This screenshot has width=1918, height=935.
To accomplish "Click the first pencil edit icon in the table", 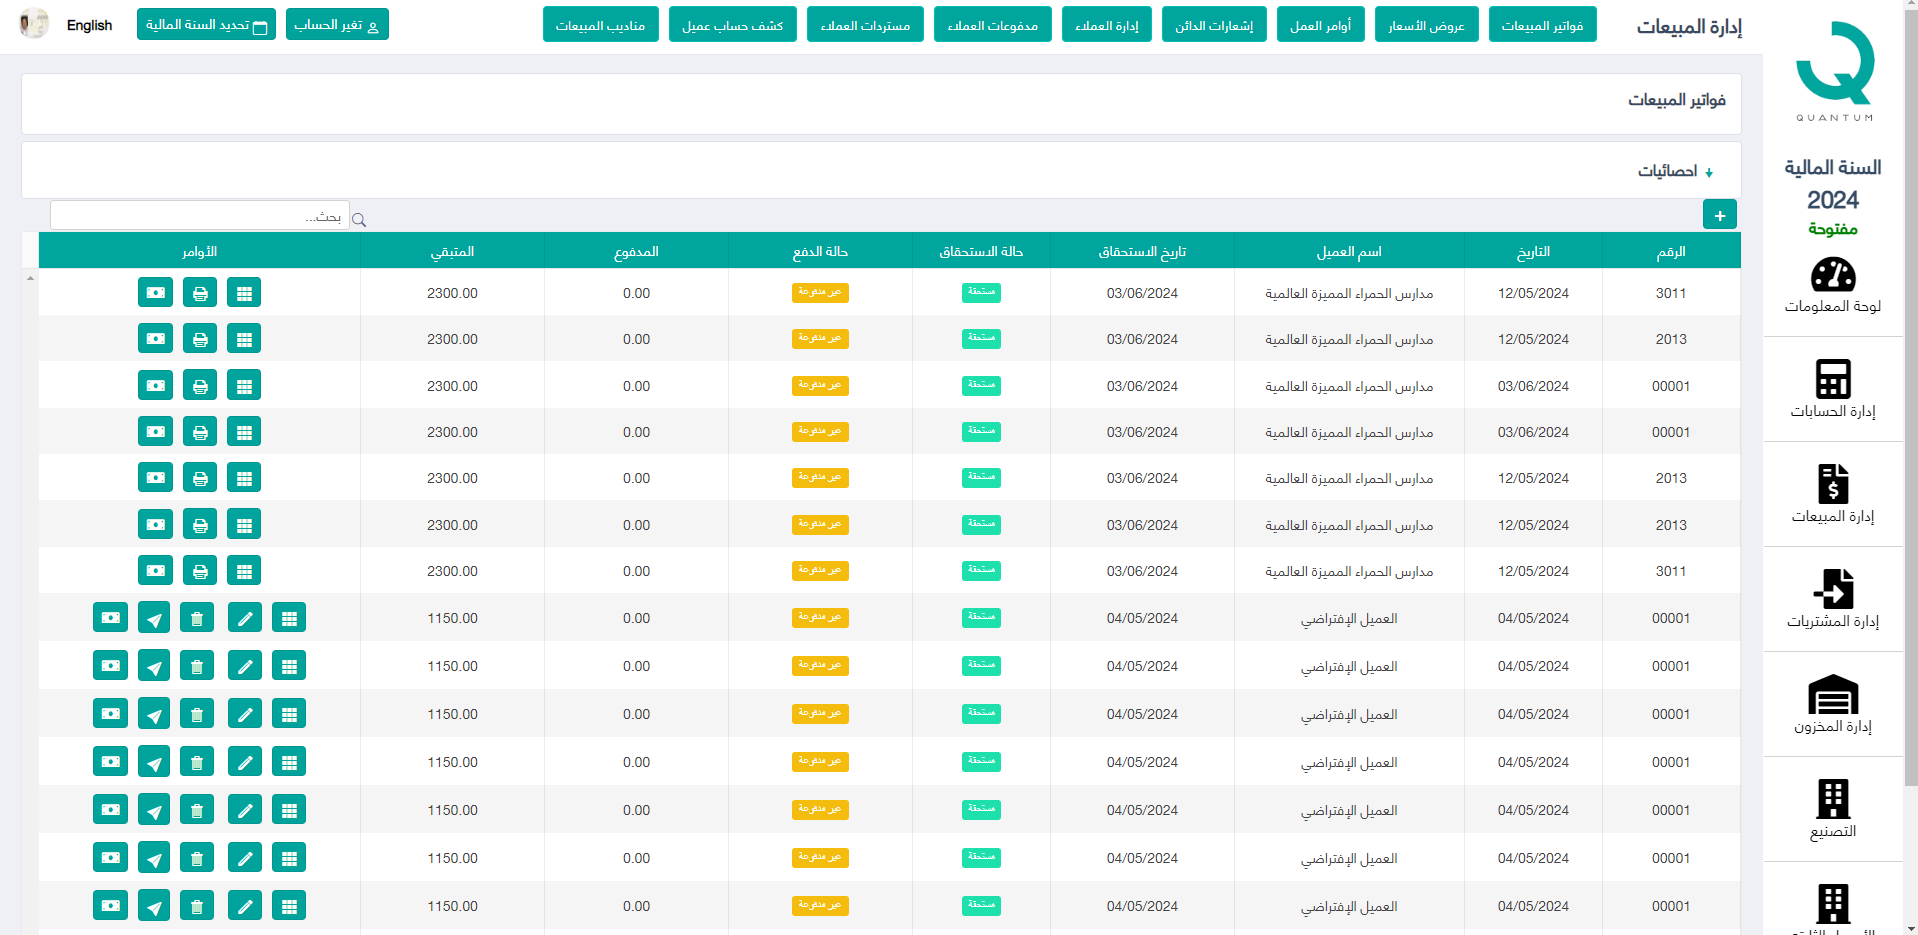I will [244, 618].
